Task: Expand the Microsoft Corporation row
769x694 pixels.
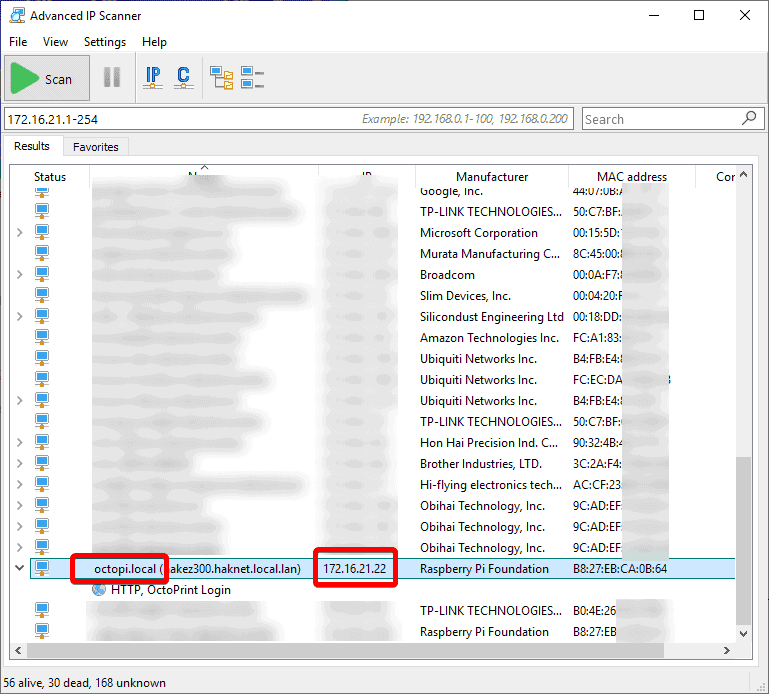Action: click(20, 232)
